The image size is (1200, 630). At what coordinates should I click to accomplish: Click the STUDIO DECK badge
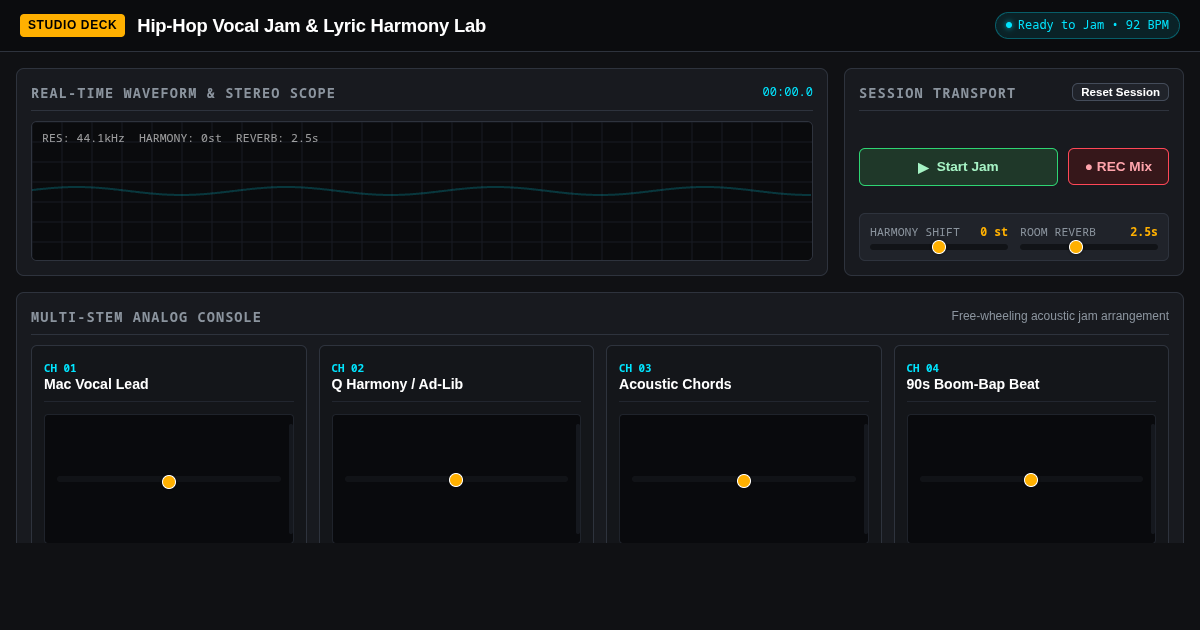pyautogui.click(x=72, y=25)
